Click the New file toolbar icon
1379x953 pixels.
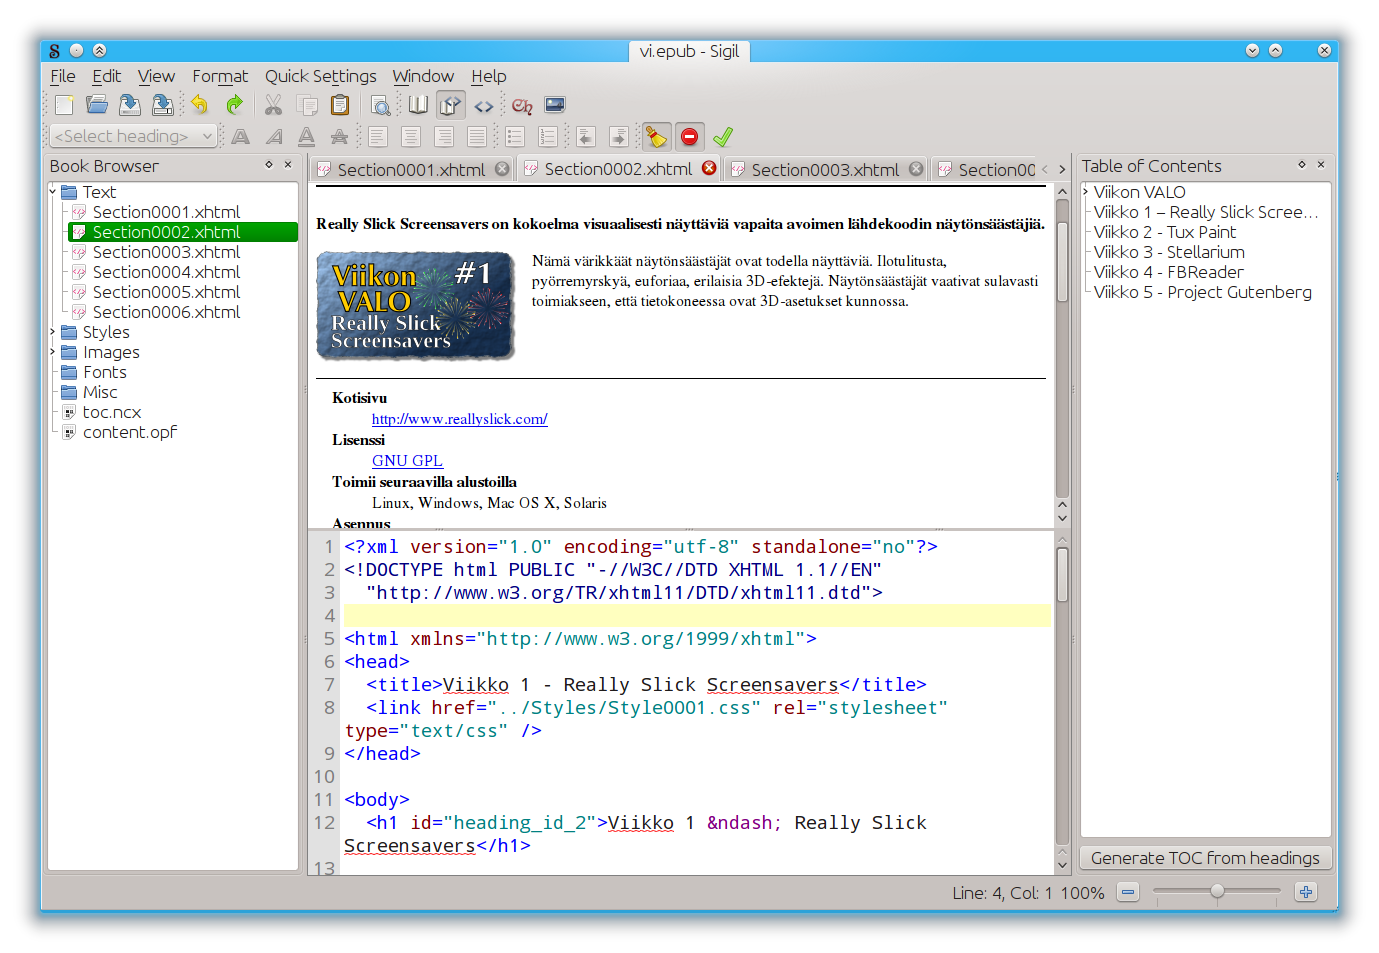(64, 105)
